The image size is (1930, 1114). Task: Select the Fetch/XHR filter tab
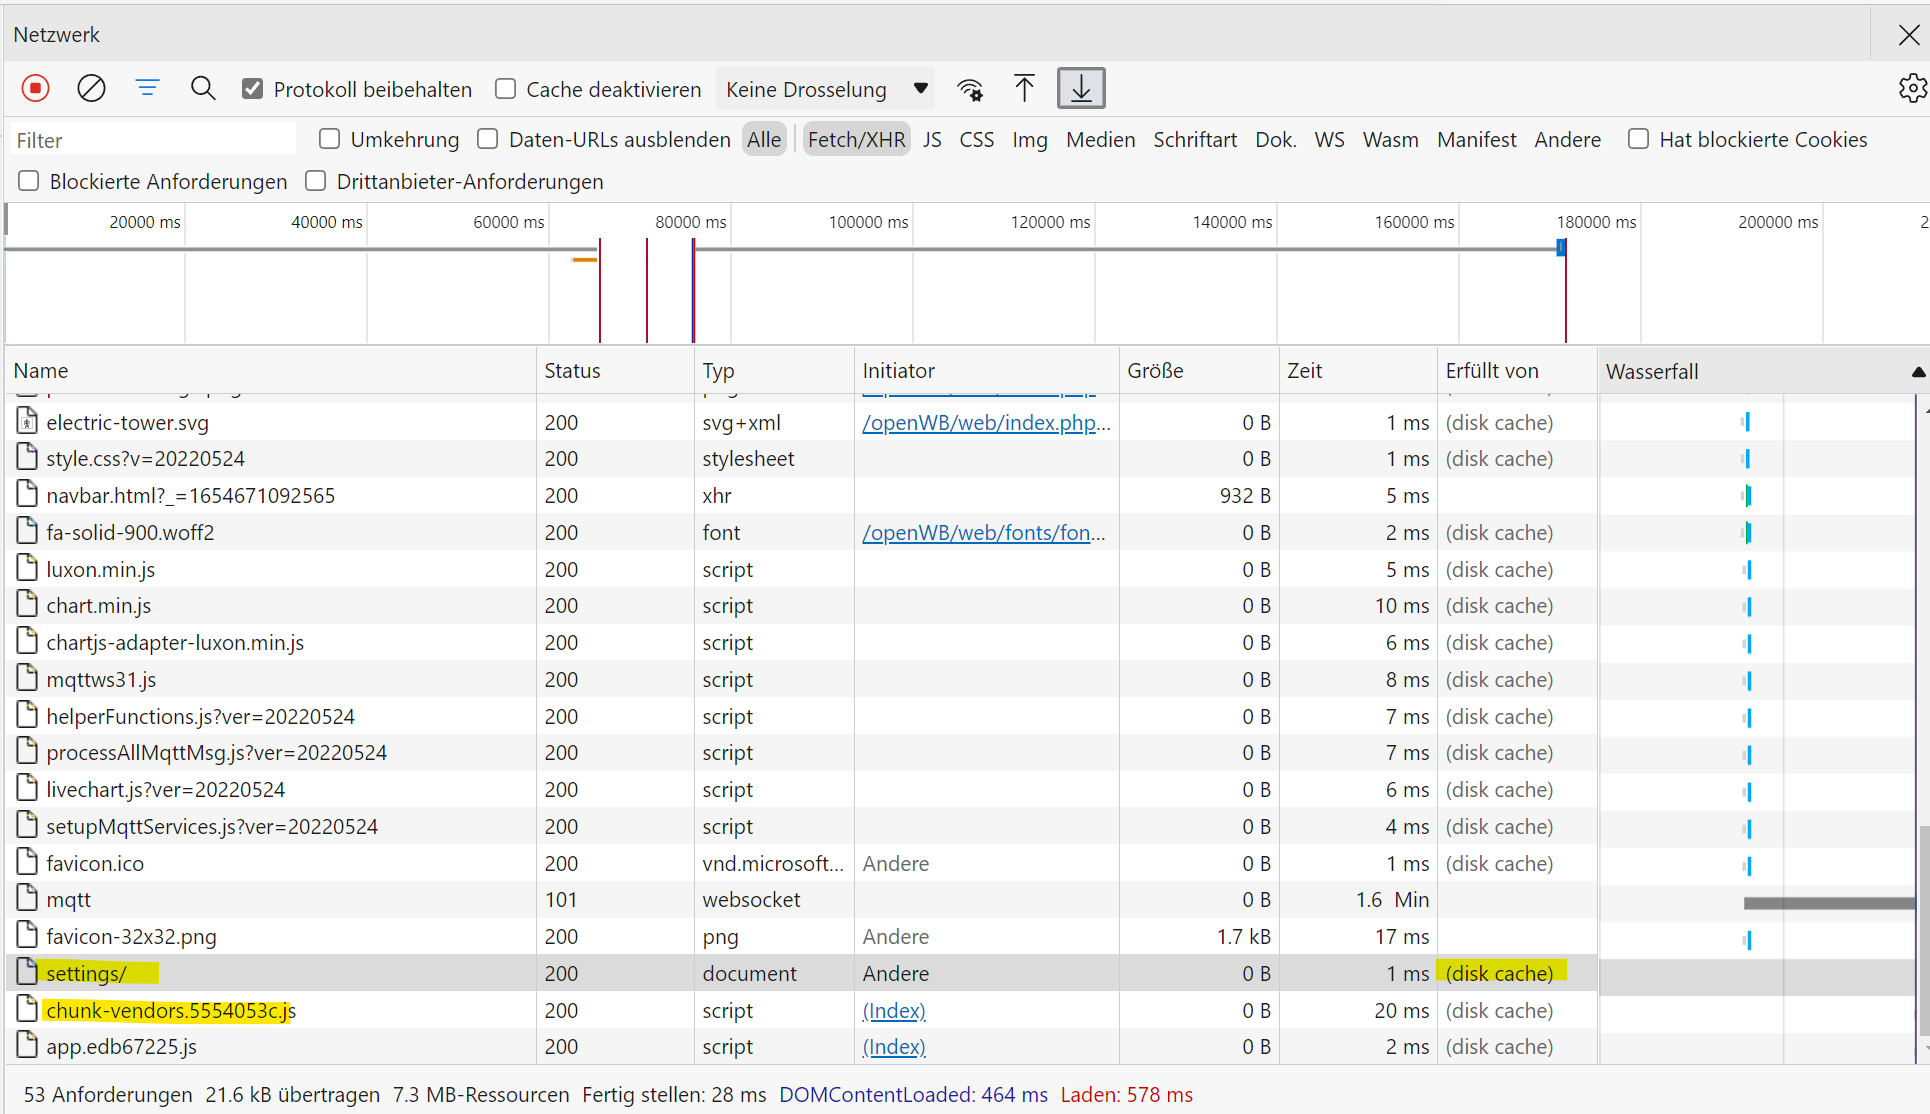(856, 139)
